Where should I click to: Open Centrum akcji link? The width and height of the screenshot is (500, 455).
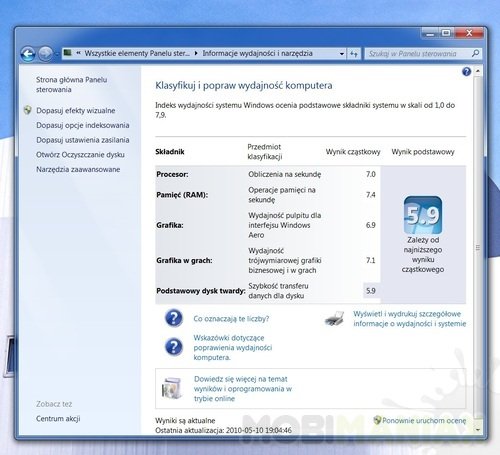pyautogui.click(x=58, y=418)
